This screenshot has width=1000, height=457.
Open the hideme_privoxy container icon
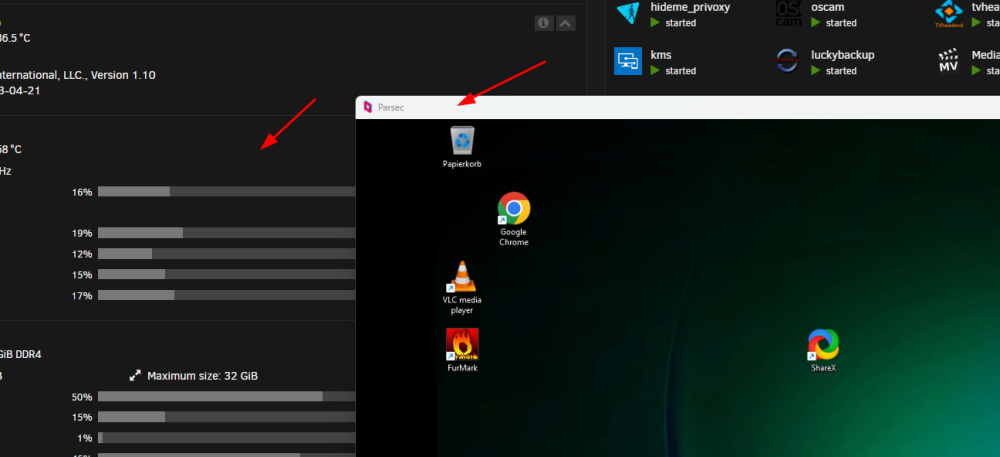(628, 14)
